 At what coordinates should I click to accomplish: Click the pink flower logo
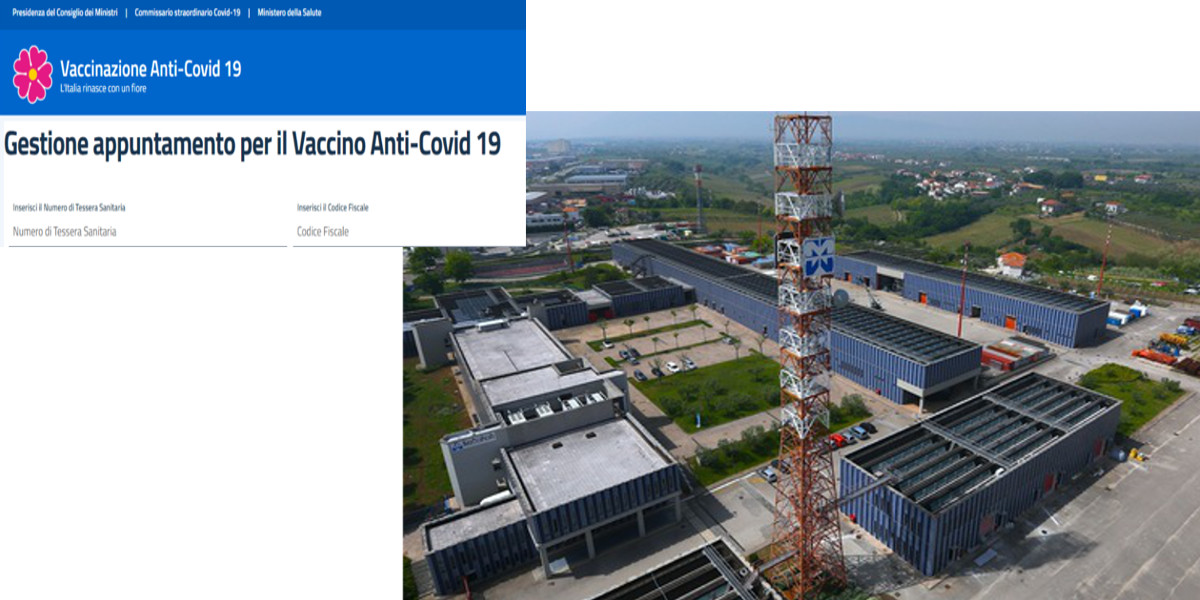click(x=32, y=74)
